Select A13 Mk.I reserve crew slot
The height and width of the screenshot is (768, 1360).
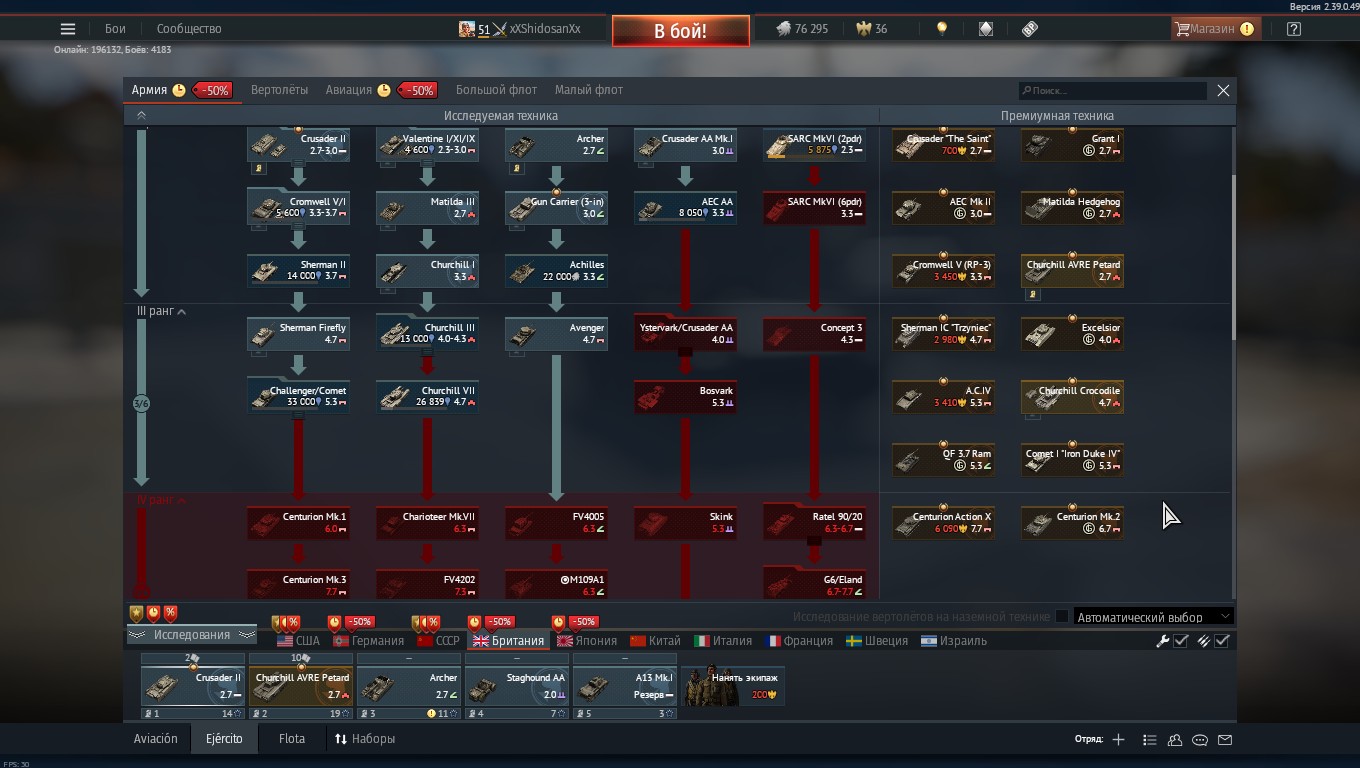click(624, 686)
